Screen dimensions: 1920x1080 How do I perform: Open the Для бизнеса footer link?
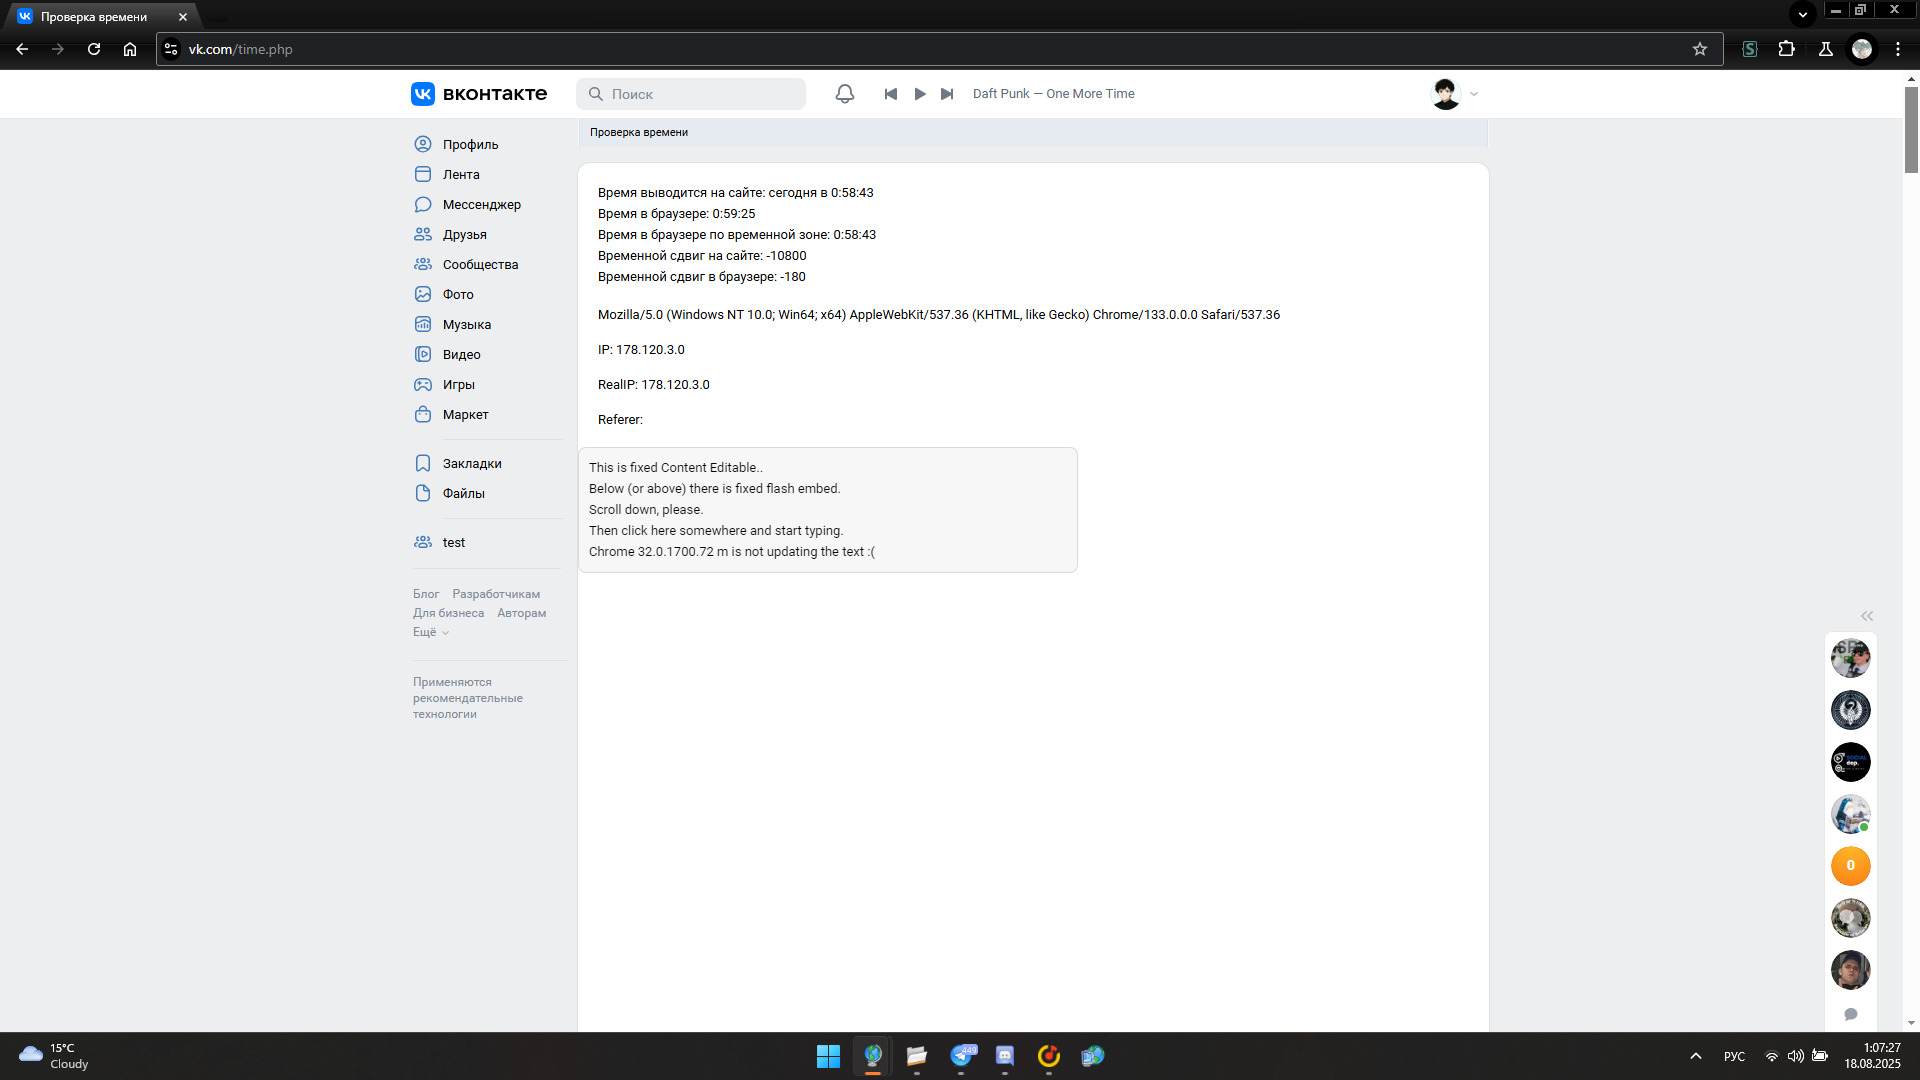point(448,613)
